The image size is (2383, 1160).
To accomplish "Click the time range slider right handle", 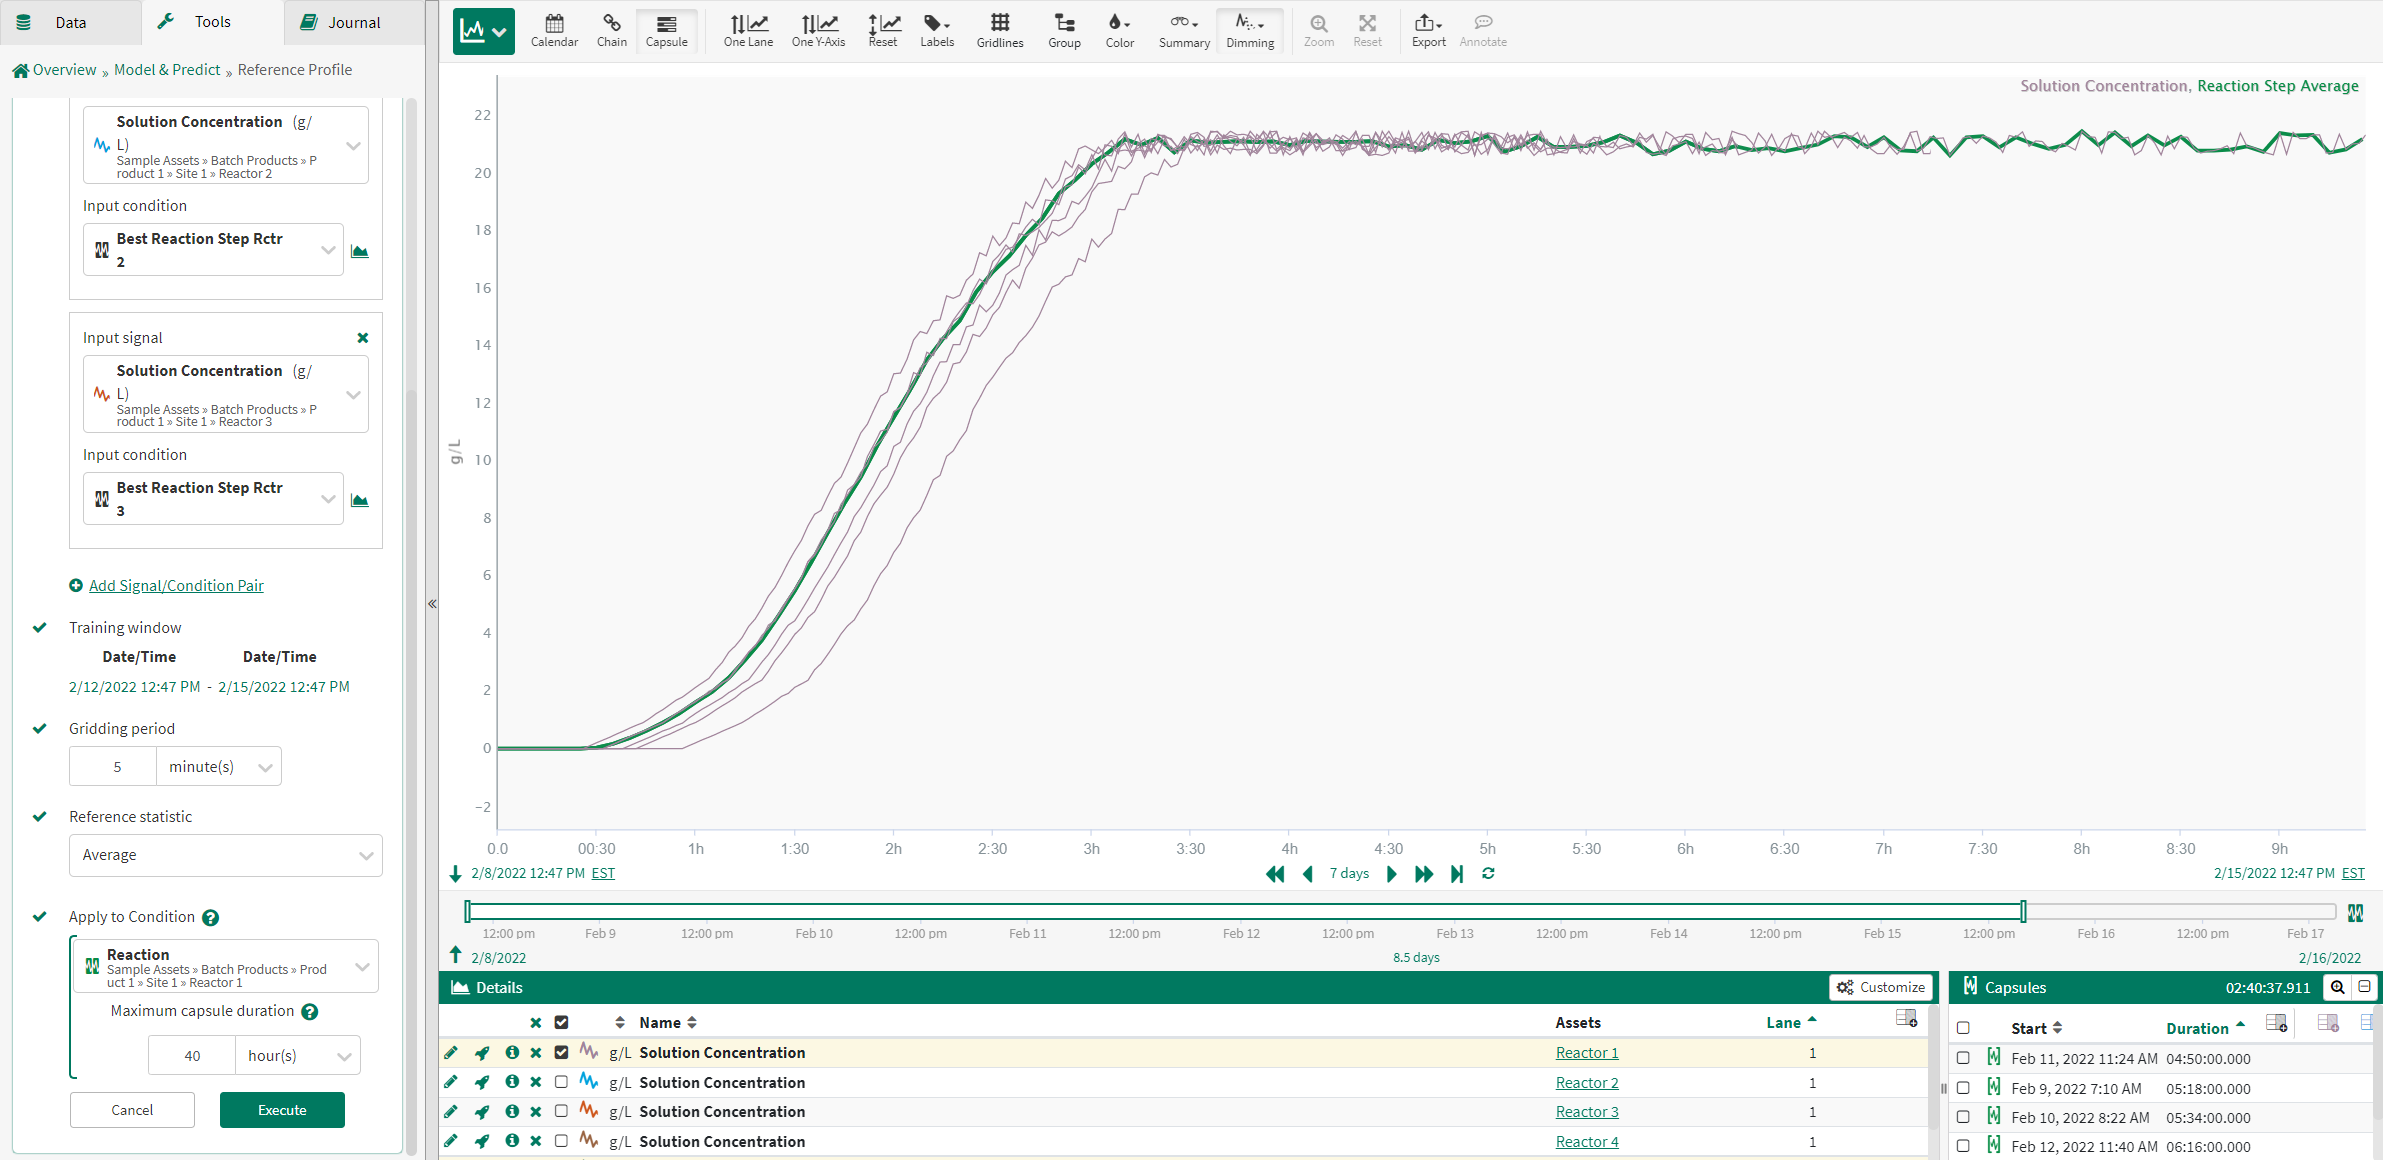I will (2023, 911).
